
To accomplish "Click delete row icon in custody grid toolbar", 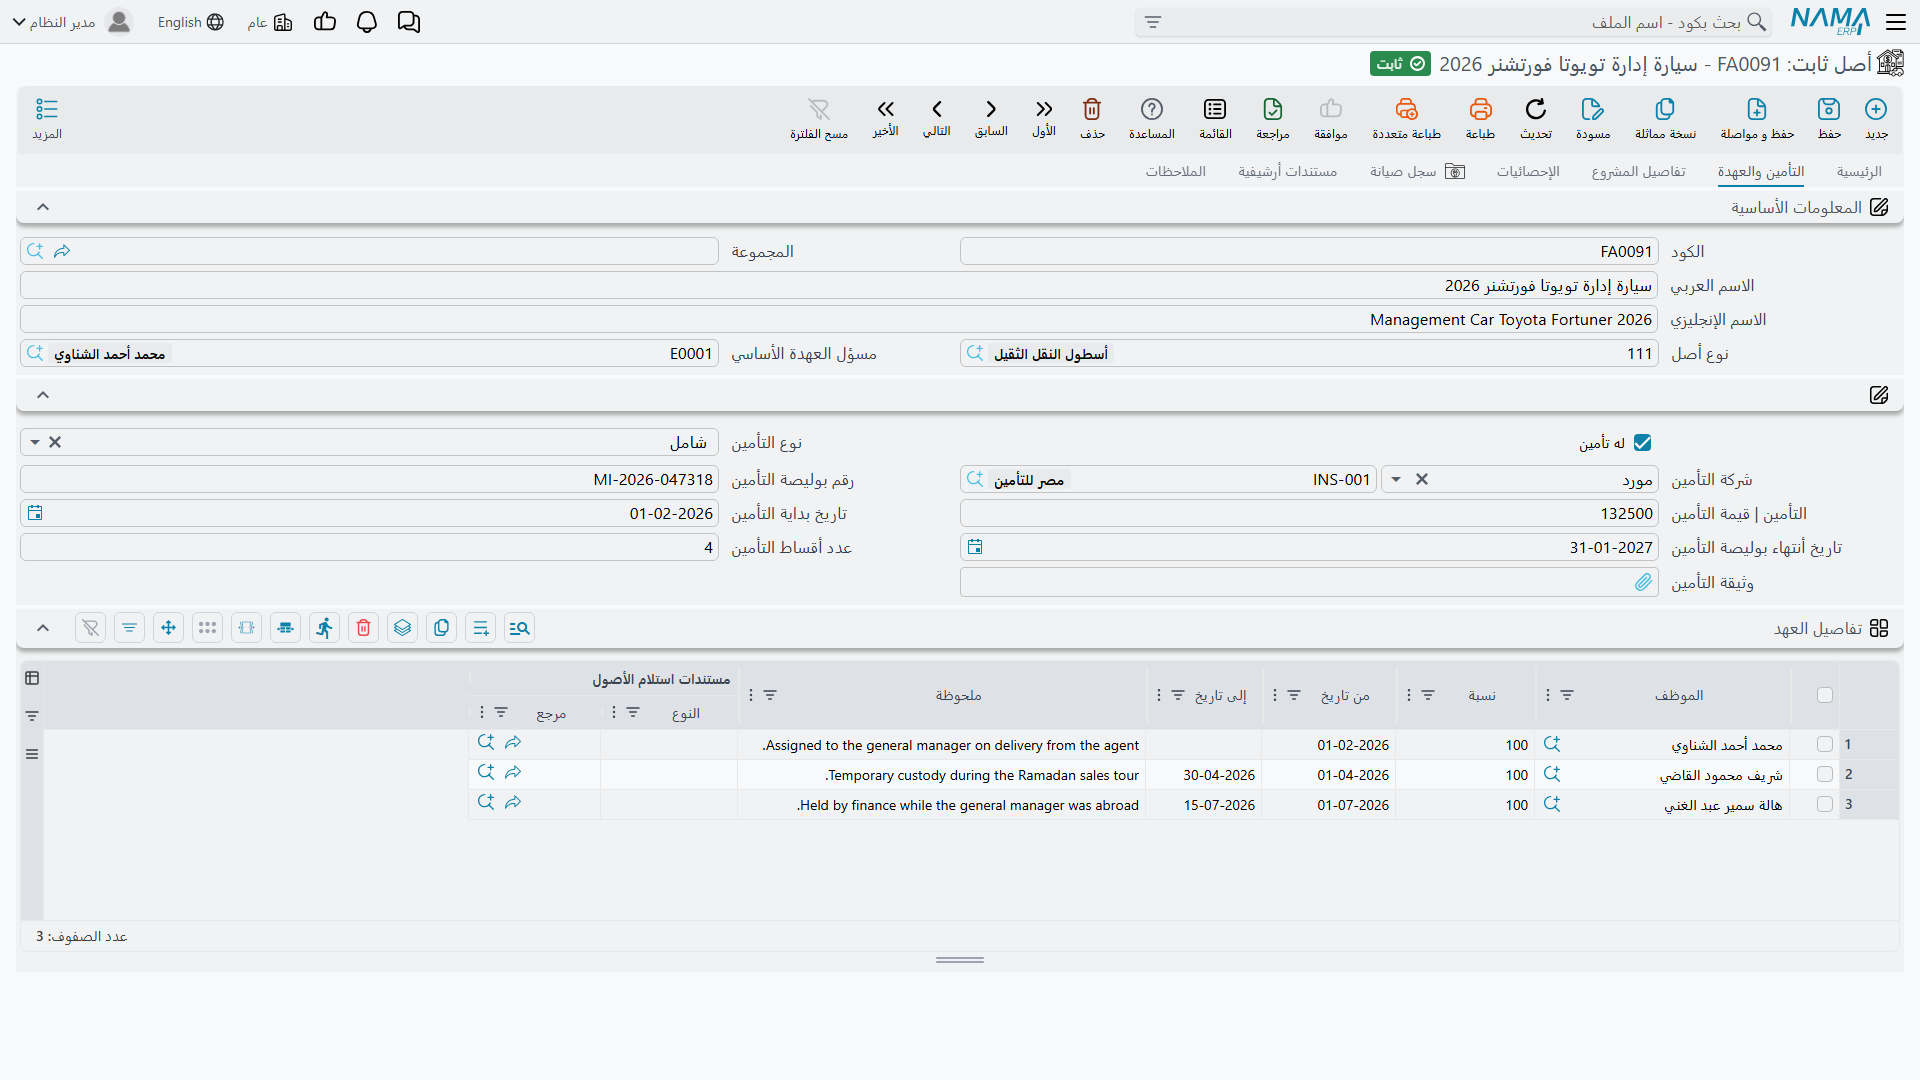I will coord(364,628).
